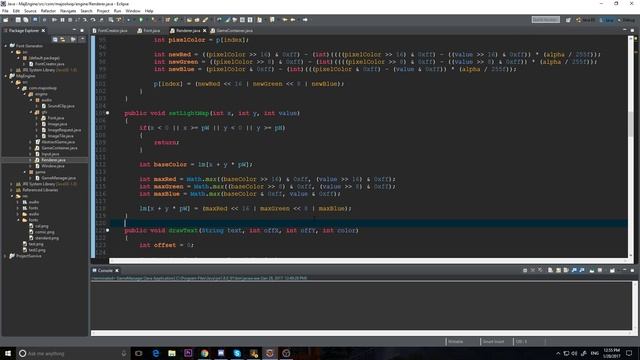
Task: Click the Open Type icon
Action: [x=189, y=20]
